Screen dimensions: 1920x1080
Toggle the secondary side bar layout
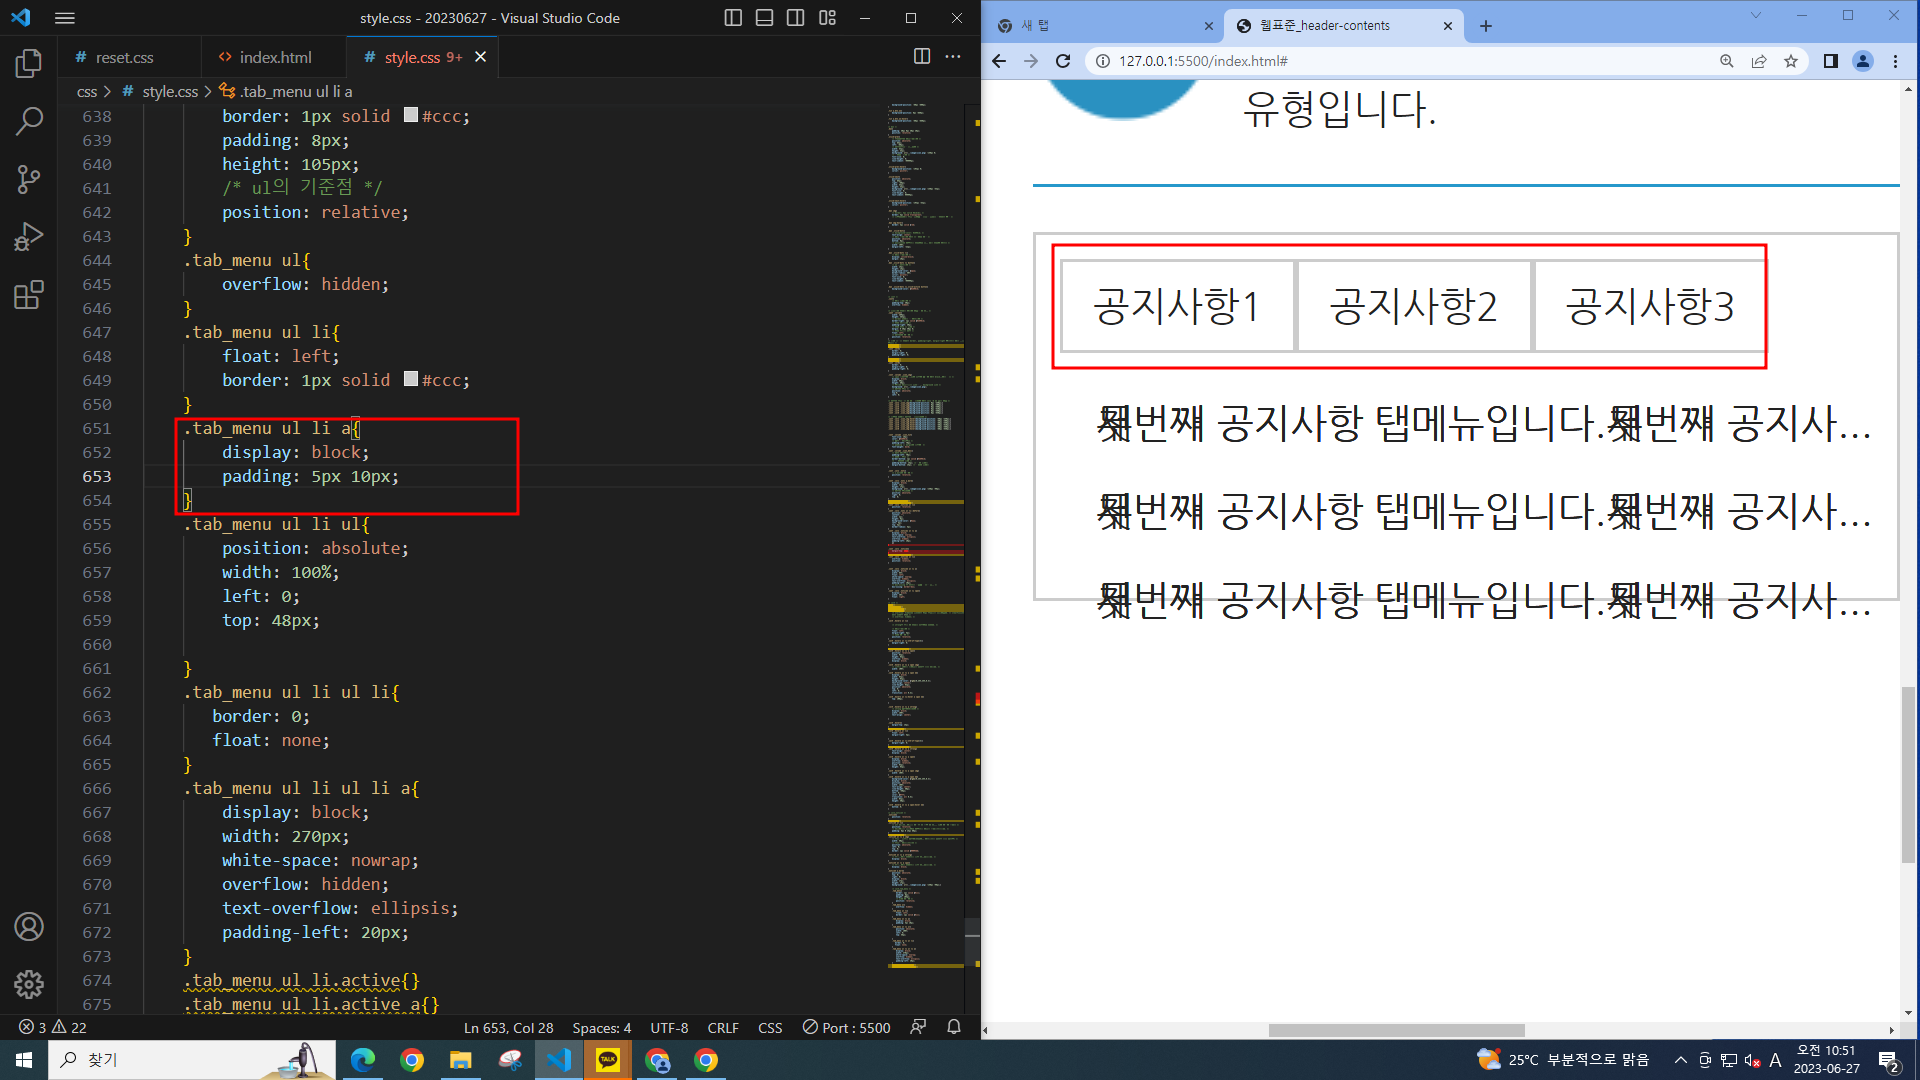pos(796,18)
